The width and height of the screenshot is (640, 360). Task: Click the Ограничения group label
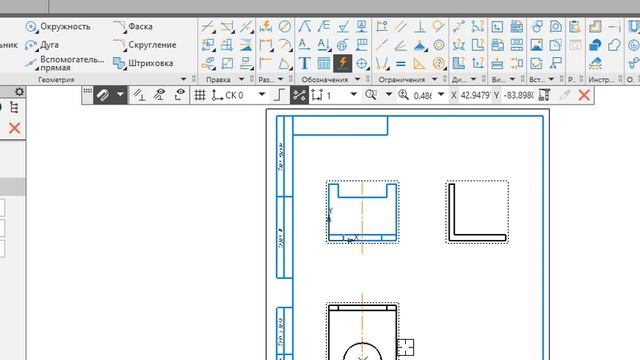(402, 80)
